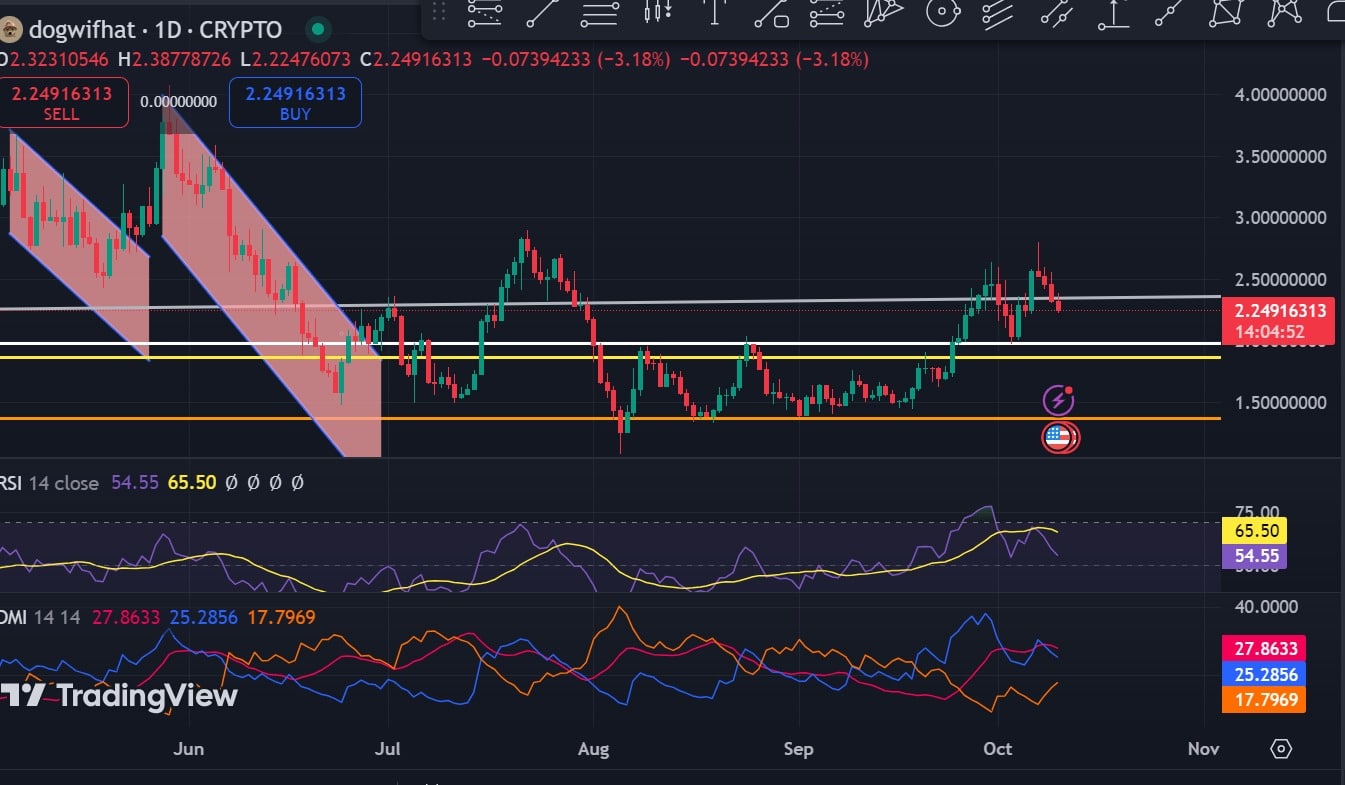1345x785 pixels.
Task: Click the Oct label on time axis
Action: (998, 749)
